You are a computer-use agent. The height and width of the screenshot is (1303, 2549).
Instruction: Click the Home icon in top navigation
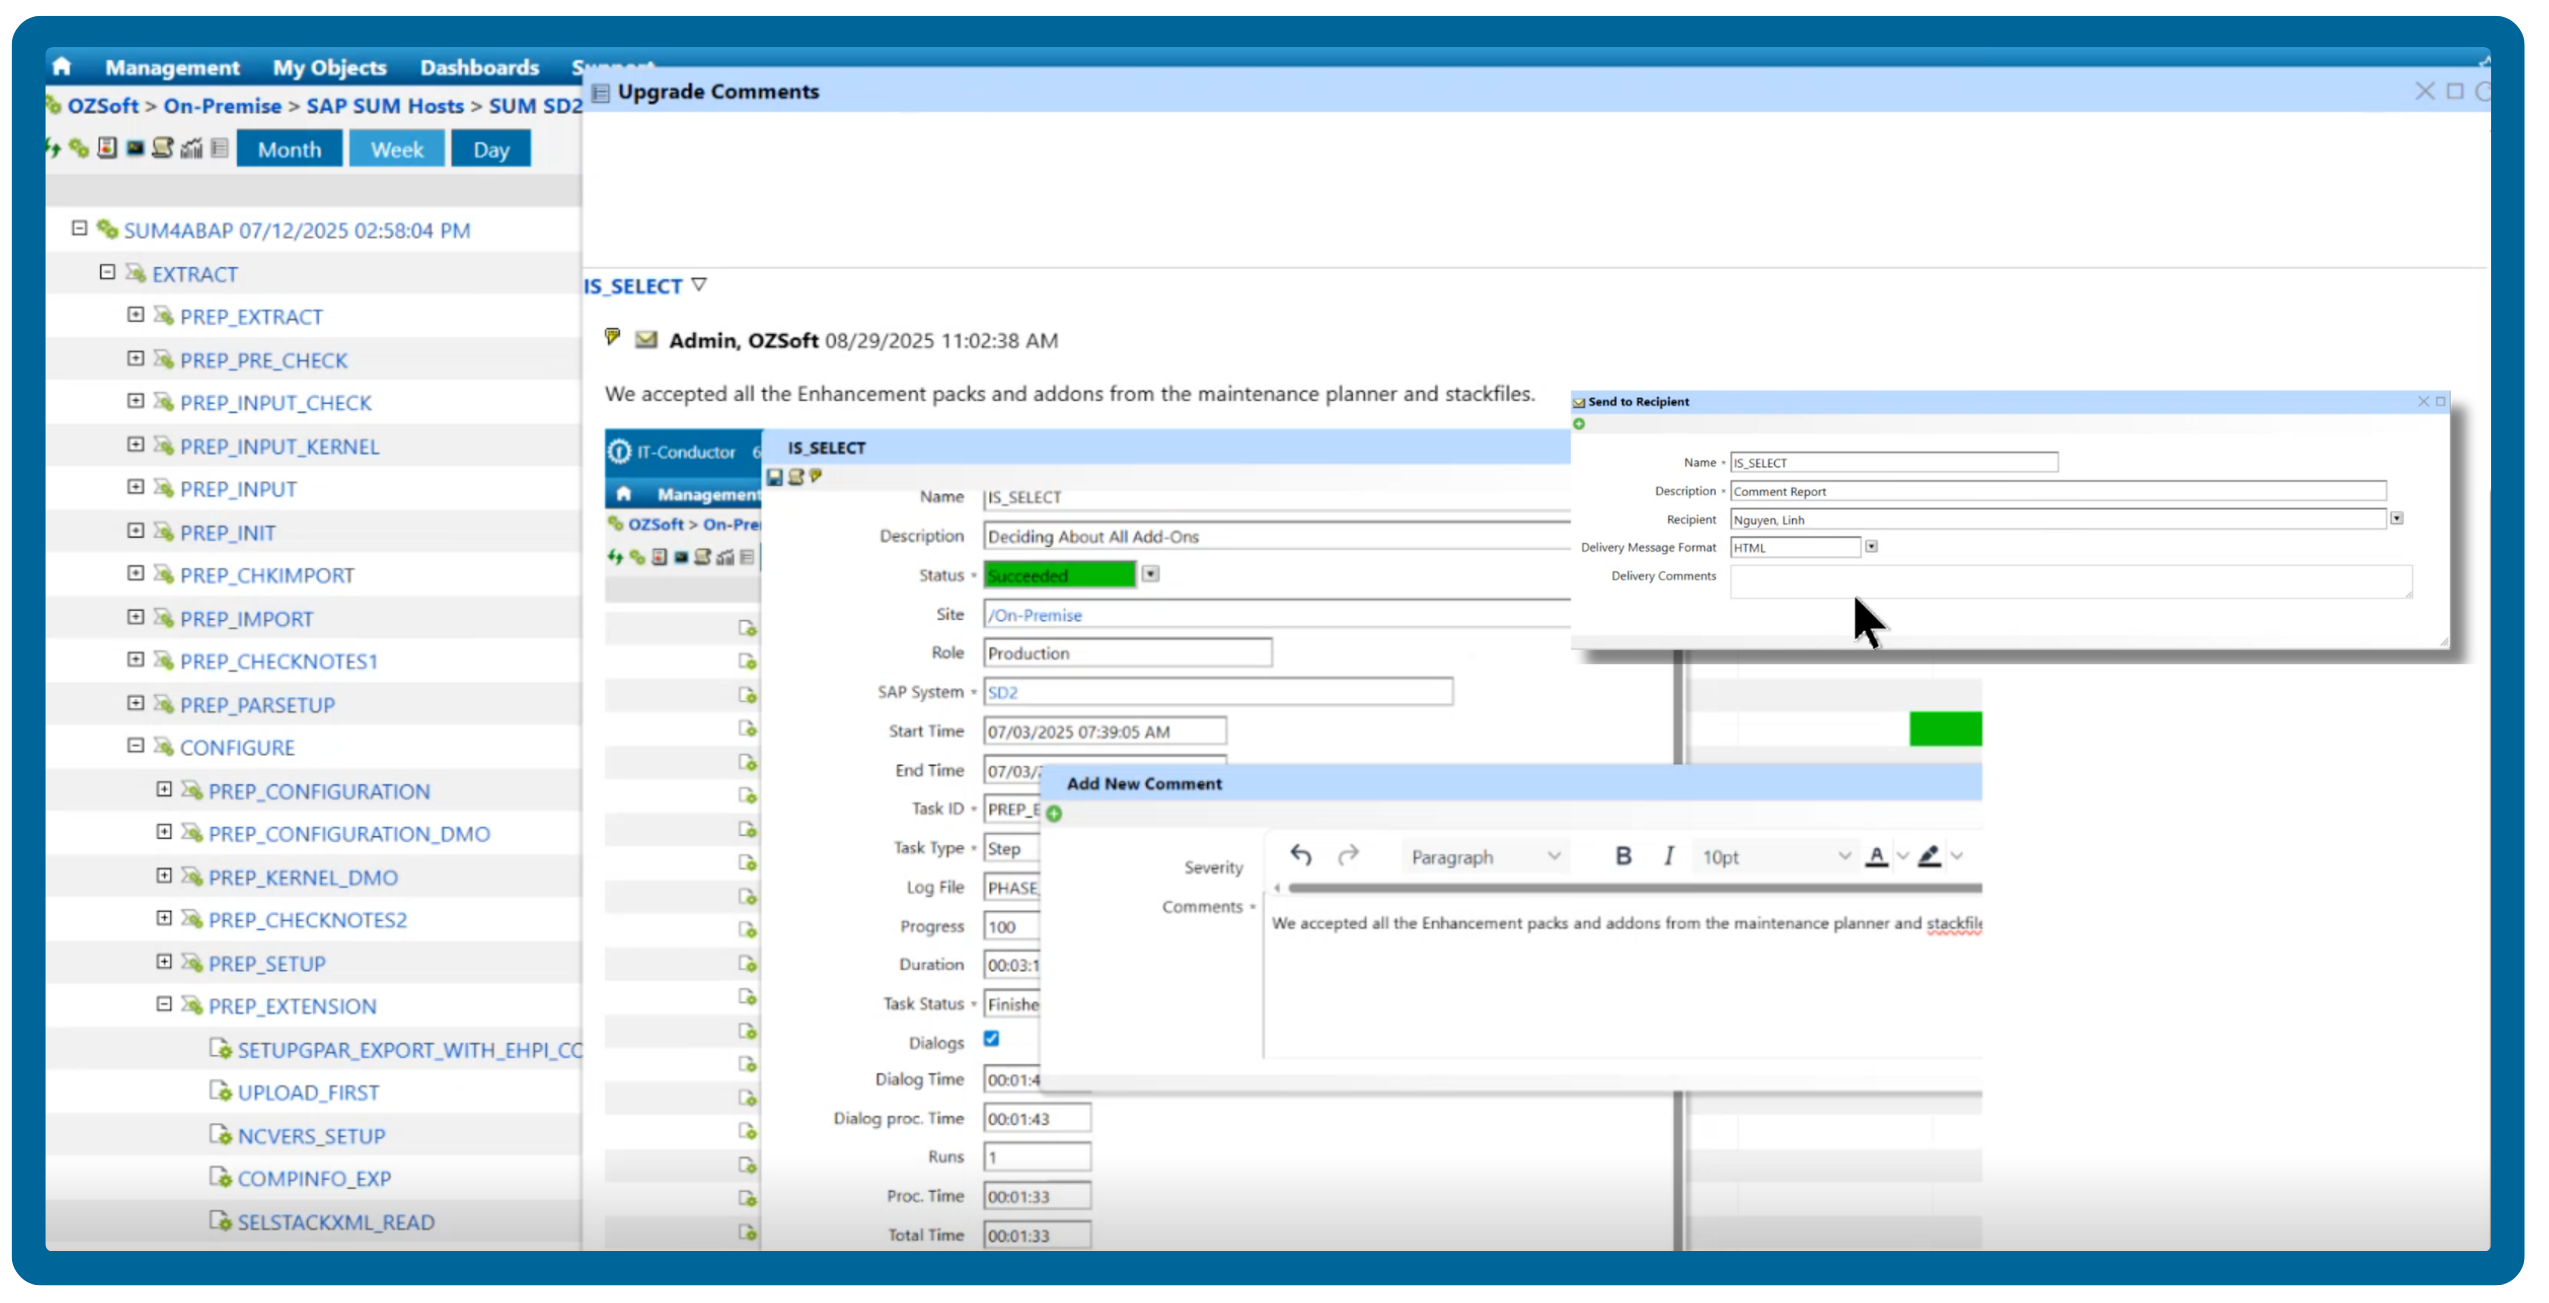click(62, 67)
